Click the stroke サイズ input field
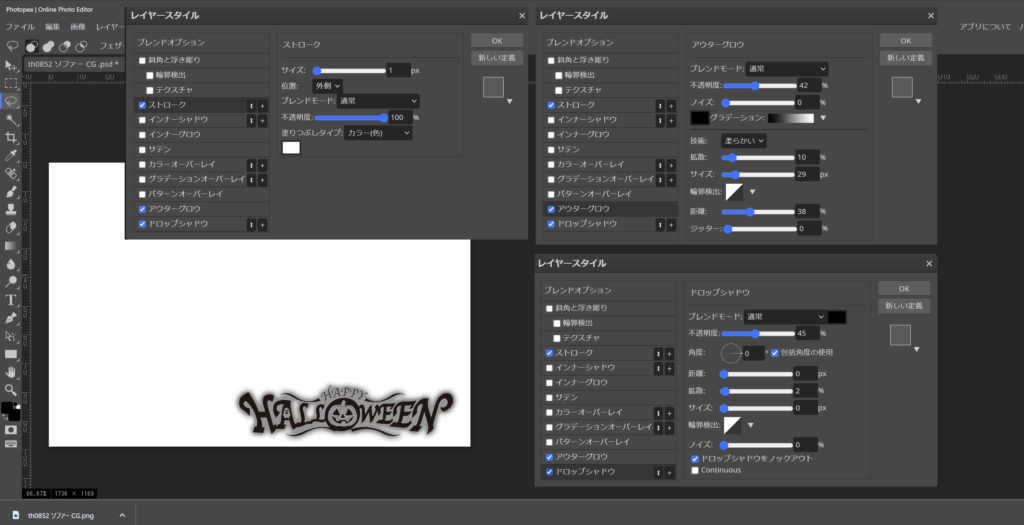1024x525 pixels. click(398, 70)
